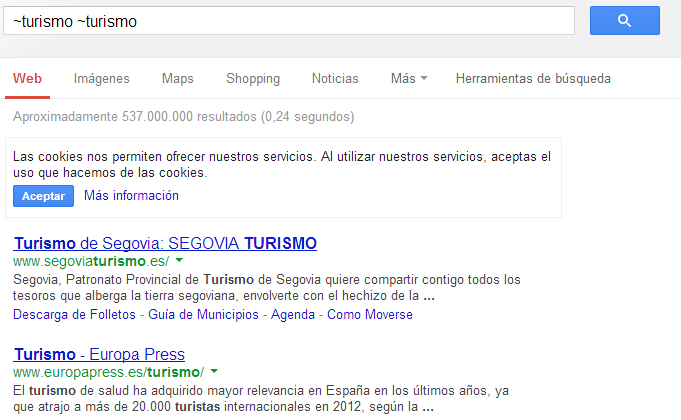The height and width of the screenshot is (420, 681).
Task: Go to the Noticias tab
Action: point(335,79)
